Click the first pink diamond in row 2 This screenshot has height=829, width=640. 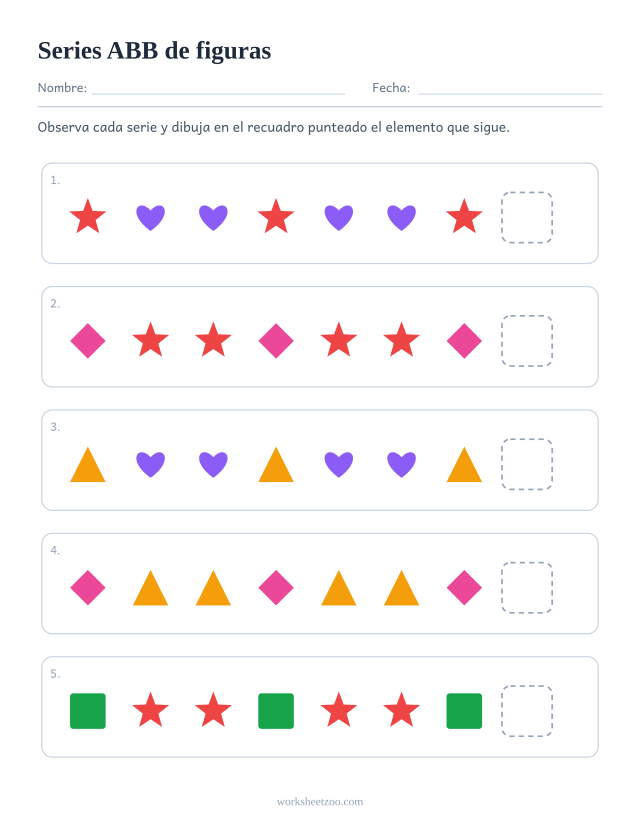(x=88, y=341)
